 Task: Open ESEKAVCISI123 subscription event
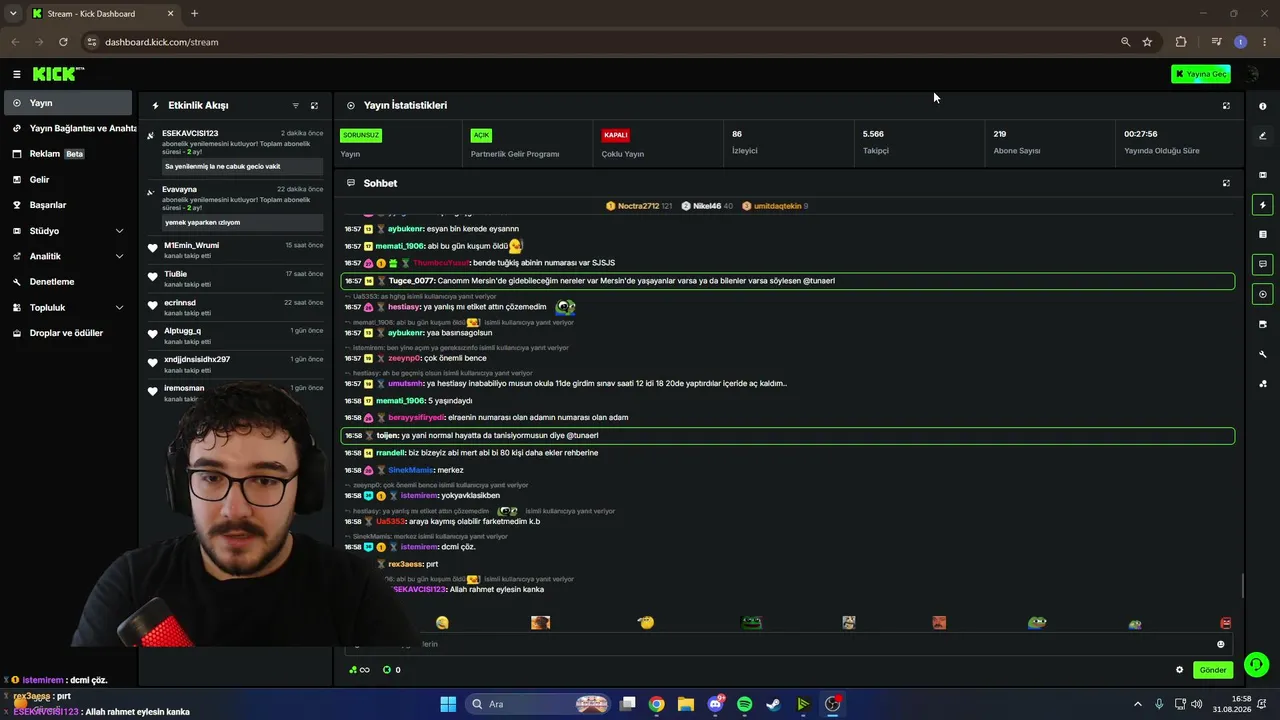point(235,153)
